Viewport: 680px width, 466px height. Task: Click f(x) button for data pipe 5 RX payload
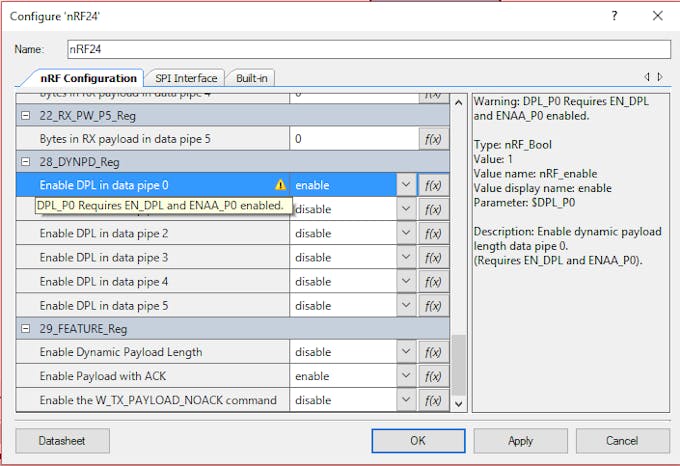[433, 139]
